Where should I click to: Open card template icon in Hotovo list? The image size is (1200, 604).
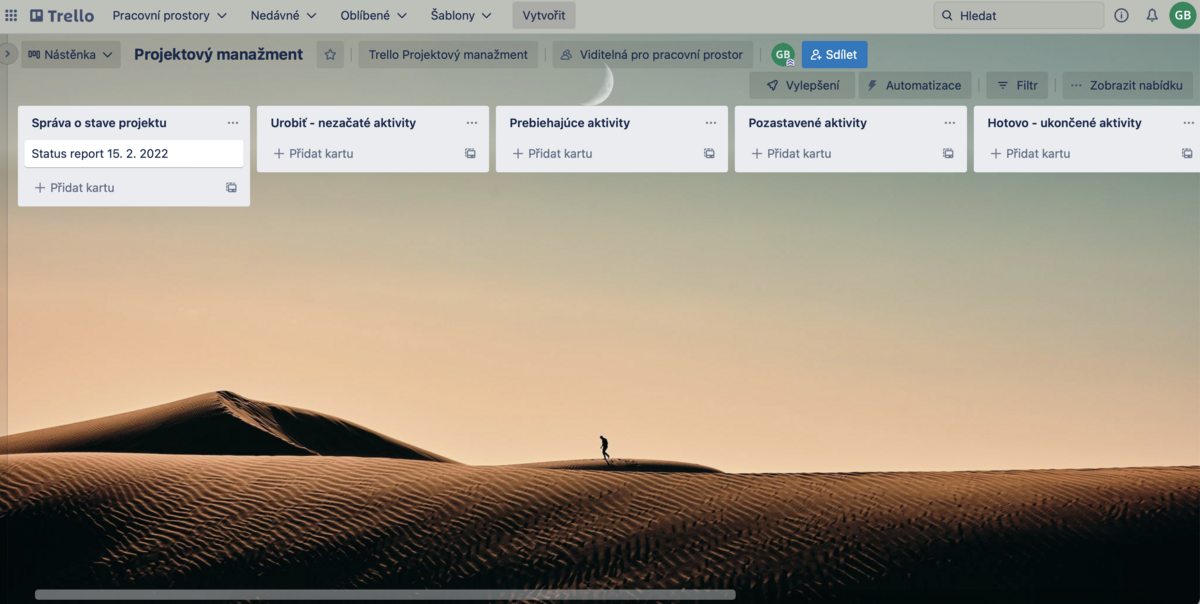tap(1186, 153)
